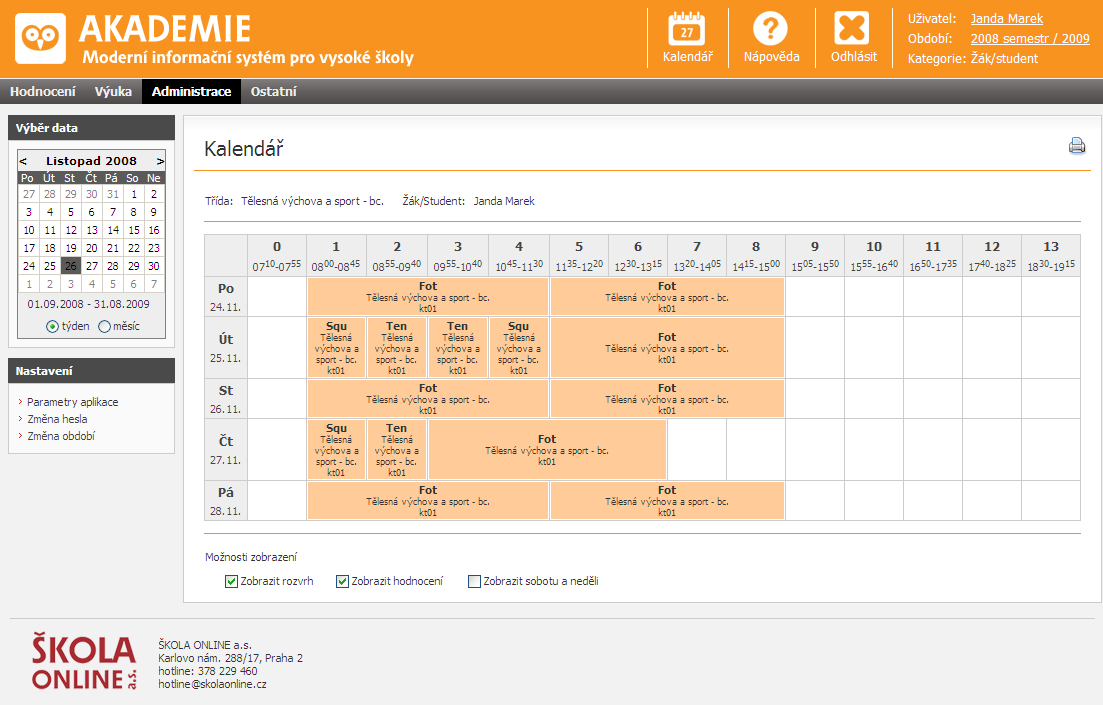
Task: Select the týden radio button
Action: point(52,326)
